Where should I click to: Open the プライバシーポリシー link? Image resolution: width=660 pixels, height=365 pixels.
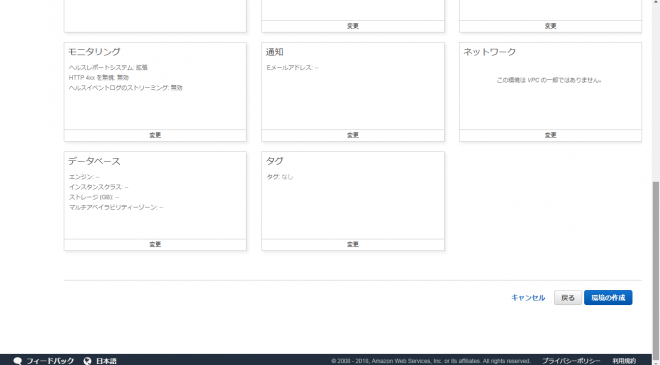571,361
